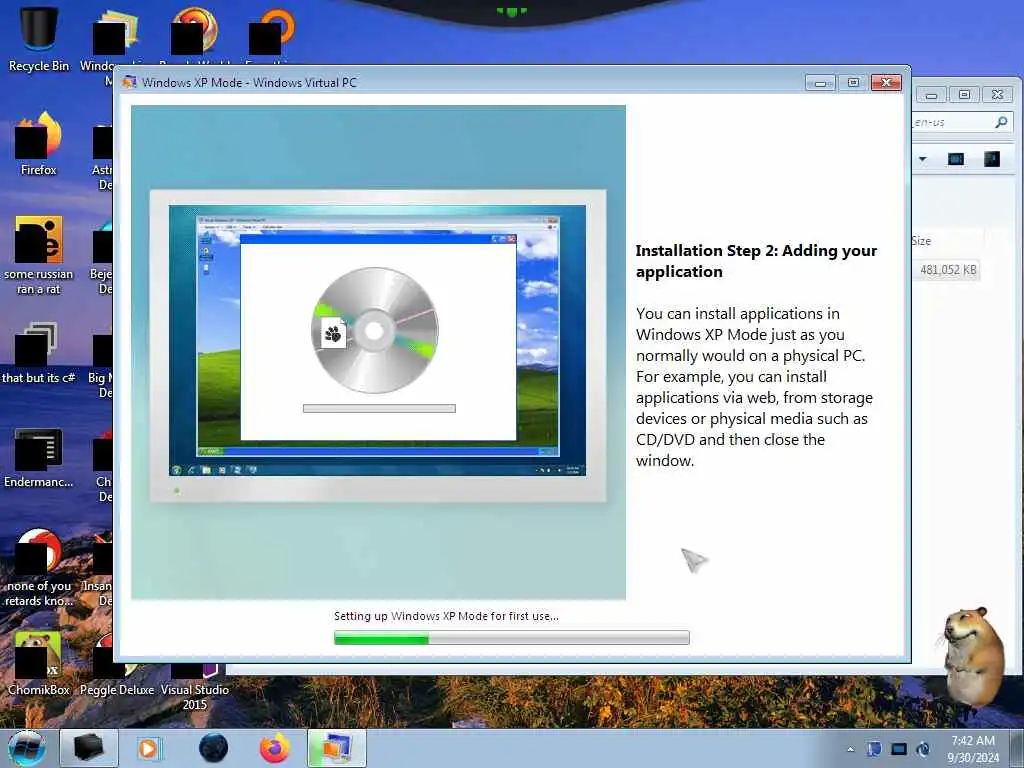Open the taskbar clock showing 7:42 AM
The width and height of the screenshot is (1024, 768).
973,749
